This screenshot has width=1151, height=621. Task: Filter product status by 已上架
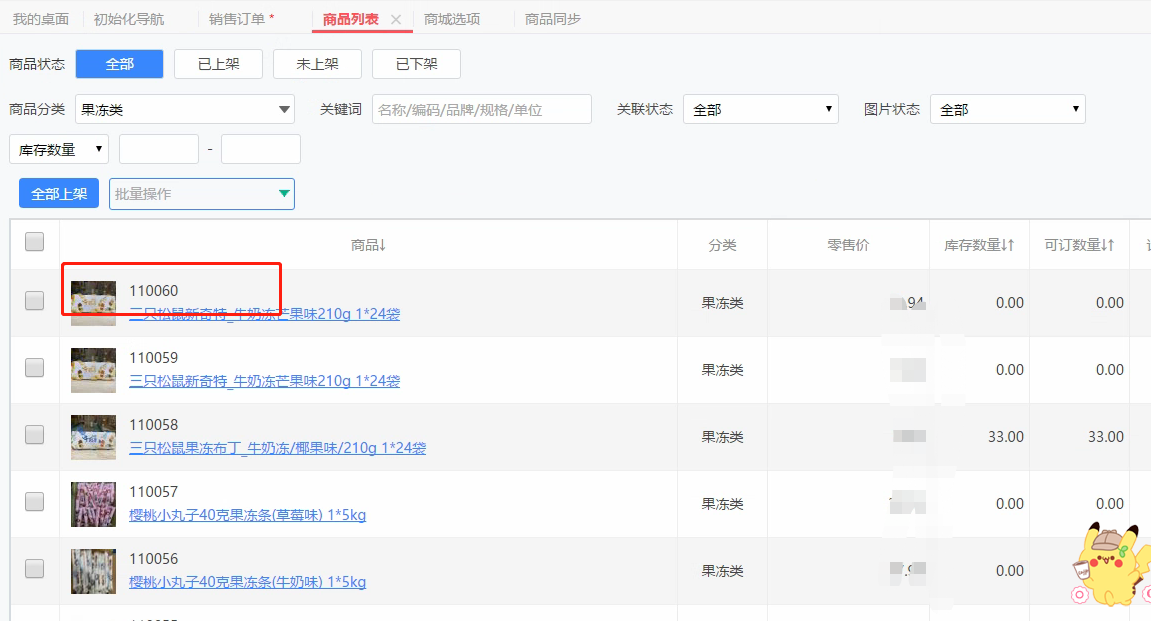point(218,64)
